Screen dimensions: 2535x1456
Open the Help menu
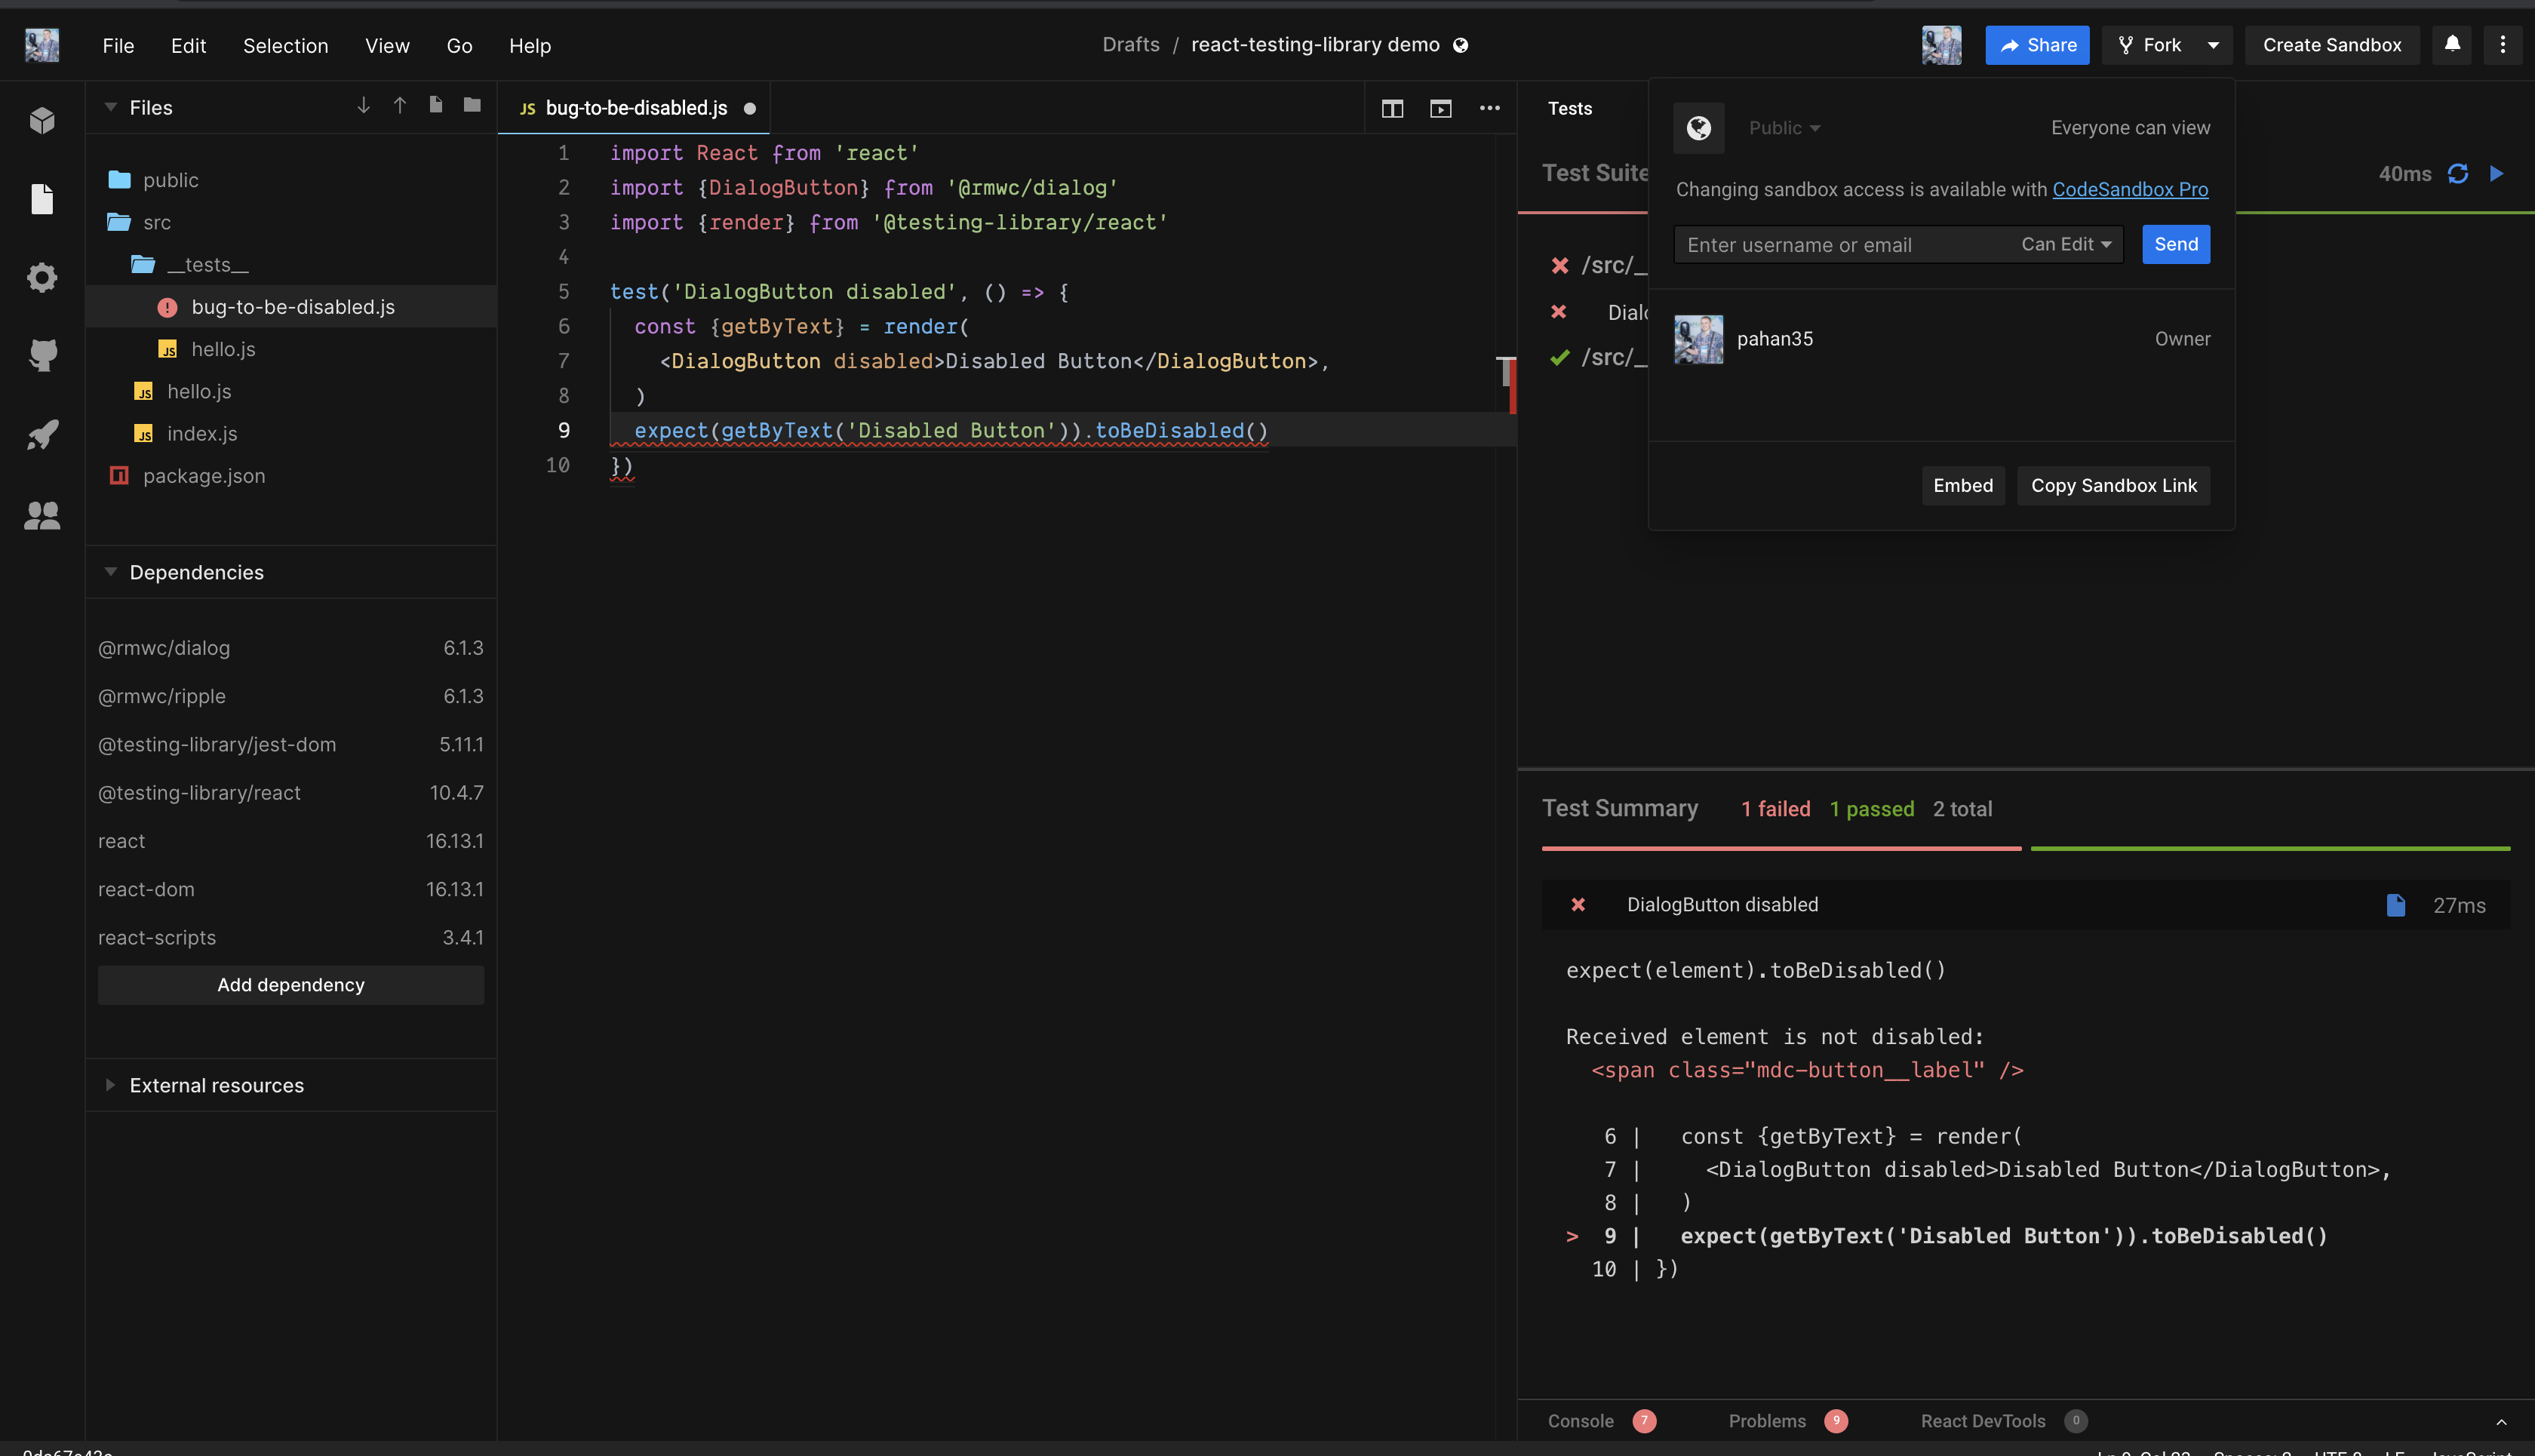point(530,46)
